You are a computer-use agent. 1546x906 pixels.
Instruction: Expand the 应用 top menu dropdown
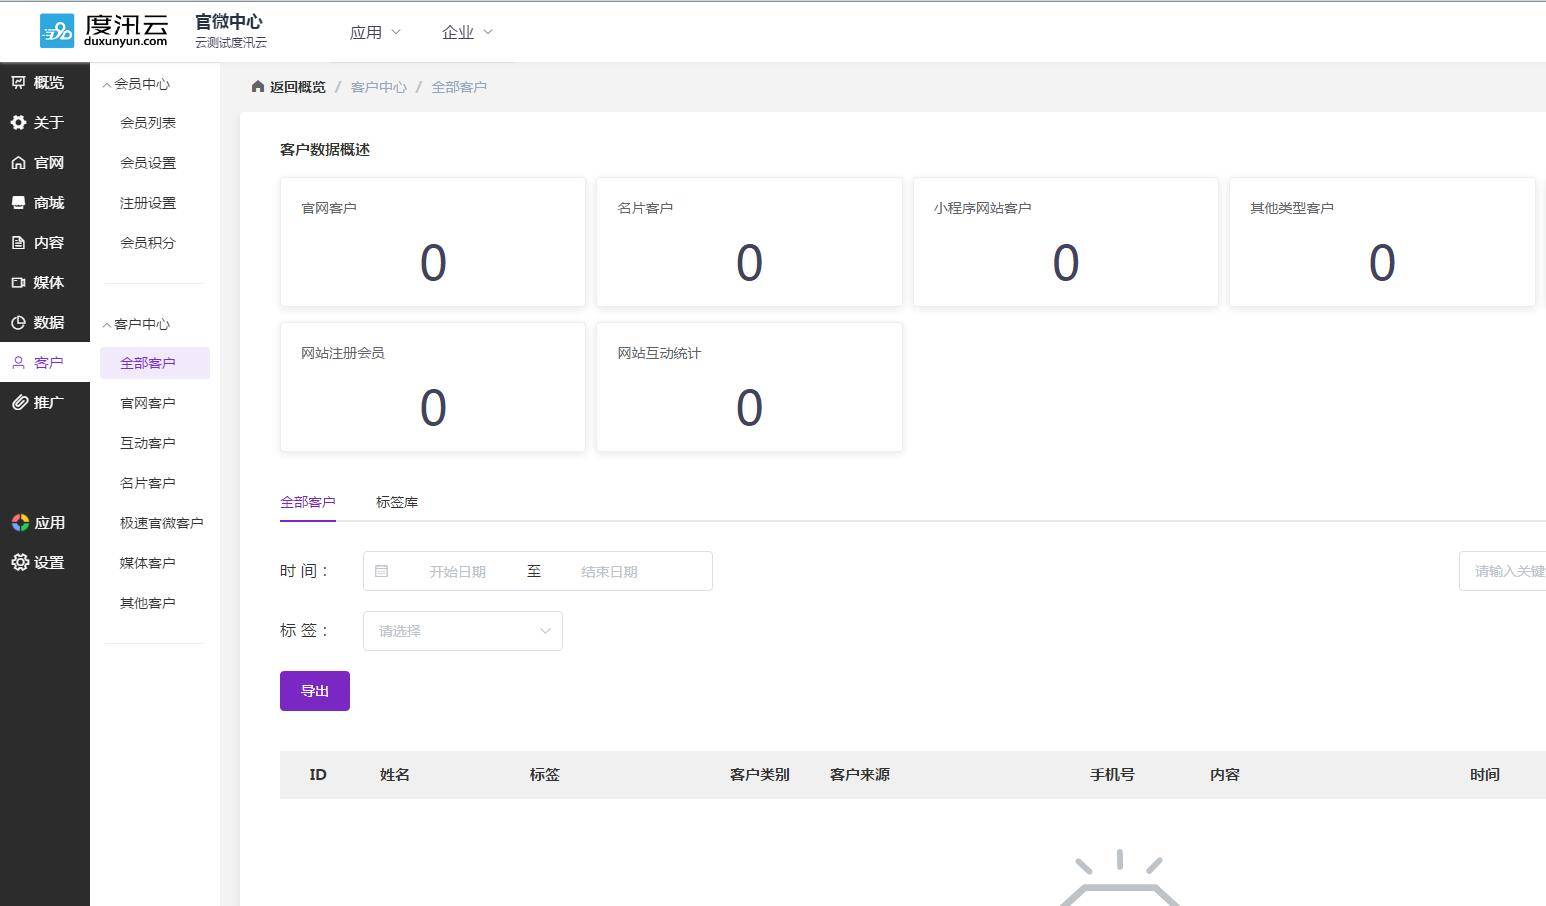(x=375, y=32)
